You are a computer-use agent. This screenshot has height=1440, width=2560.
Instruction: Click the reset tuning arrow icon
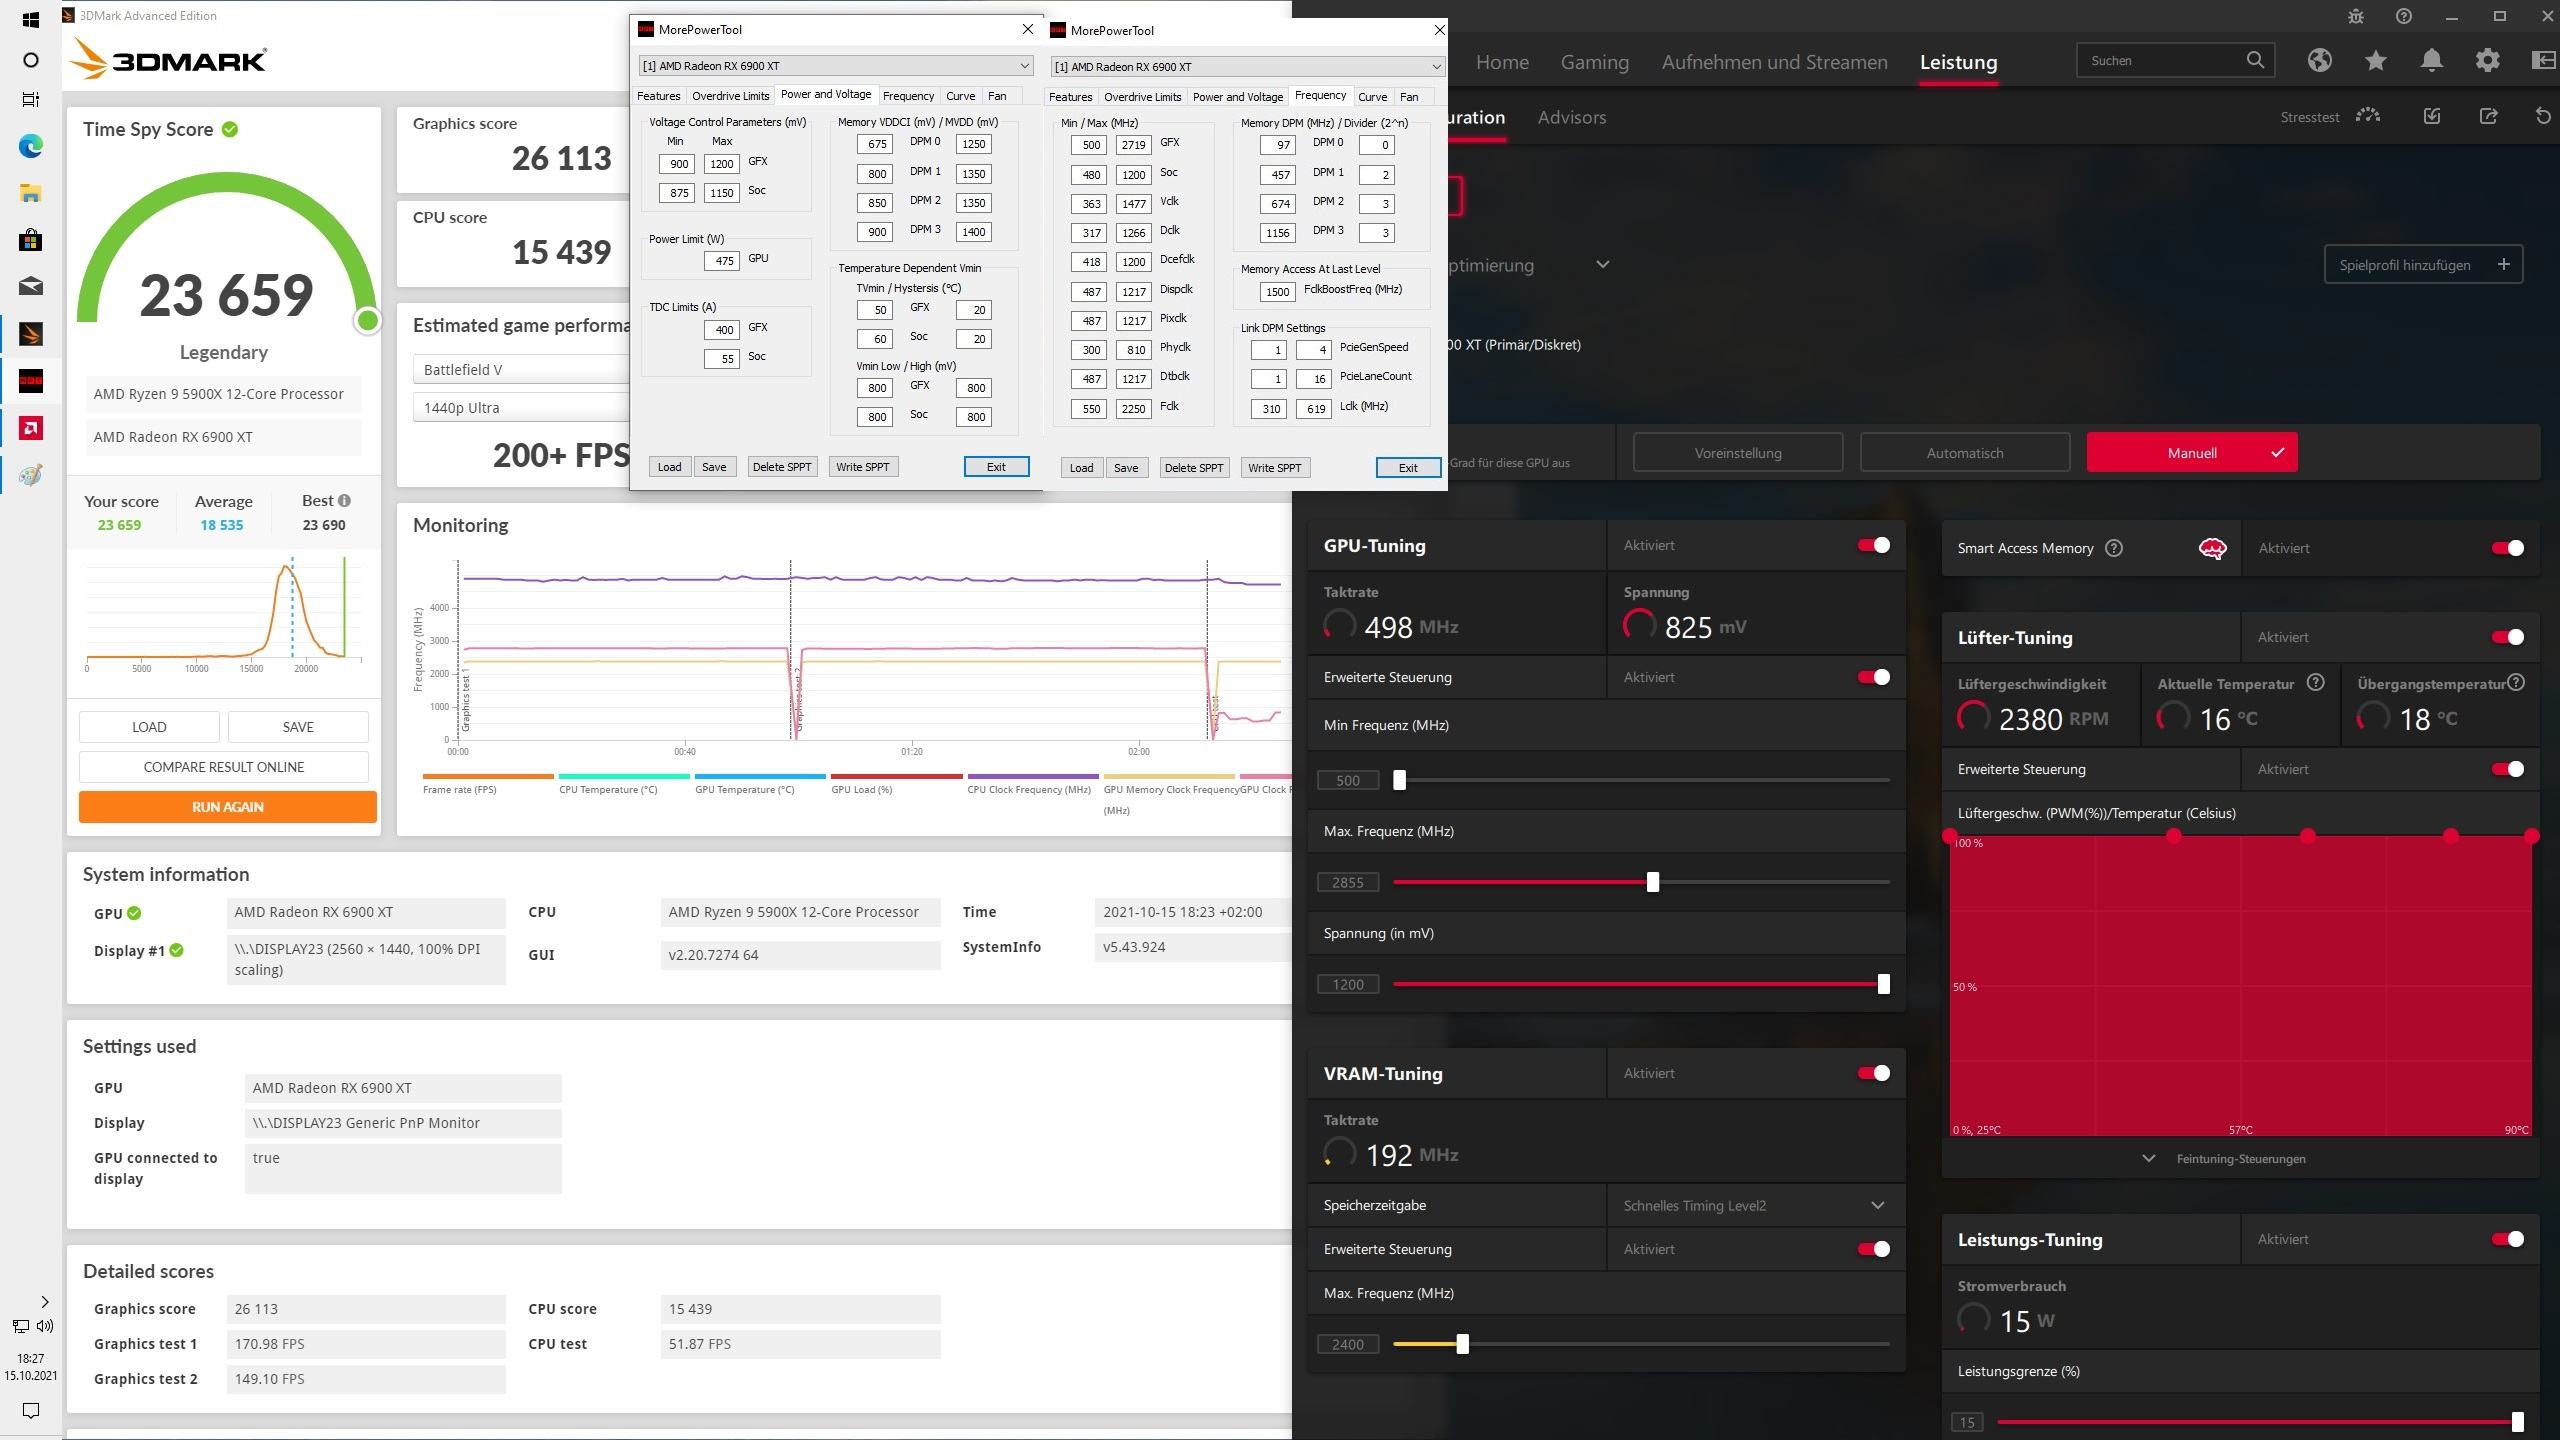point(2542,116)
